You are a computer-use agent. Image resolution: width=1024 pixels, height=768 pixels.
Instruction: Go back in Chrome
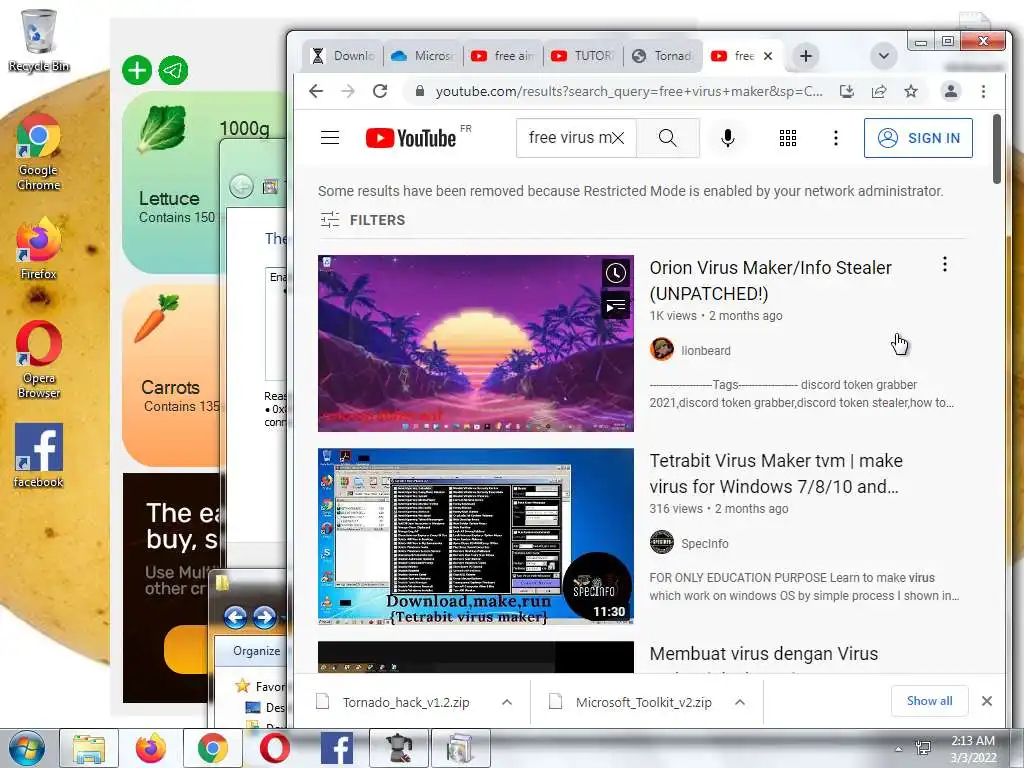pos(316,91)
